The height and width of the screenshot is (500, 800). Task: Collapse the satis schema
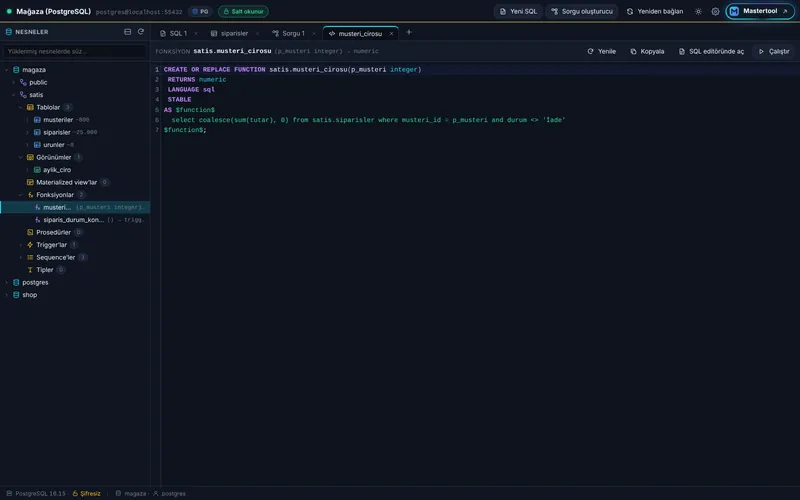click(14, 95)
